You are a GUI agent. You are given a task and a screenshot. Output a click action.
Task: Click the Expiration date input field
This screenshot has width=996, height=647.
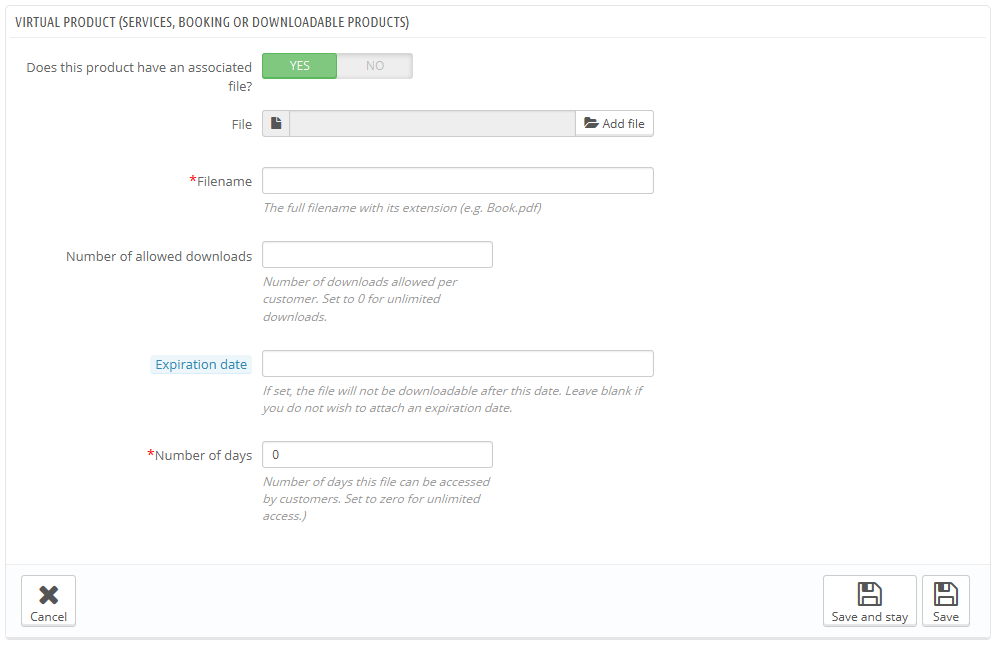click(457, 364)
